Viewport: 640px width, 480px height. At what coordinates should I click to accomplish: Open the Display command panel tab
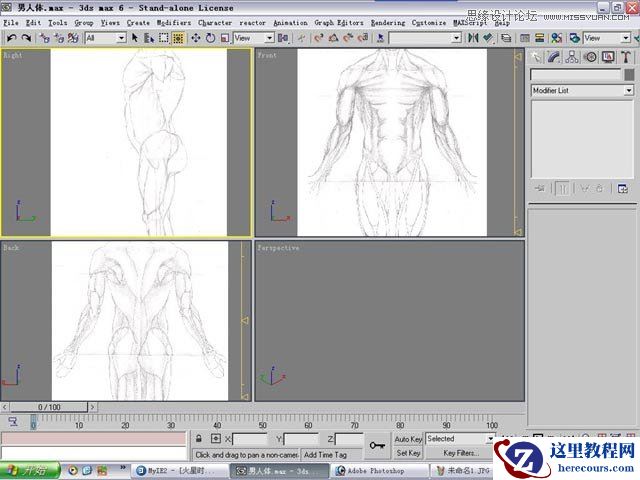tap(606, 58)
